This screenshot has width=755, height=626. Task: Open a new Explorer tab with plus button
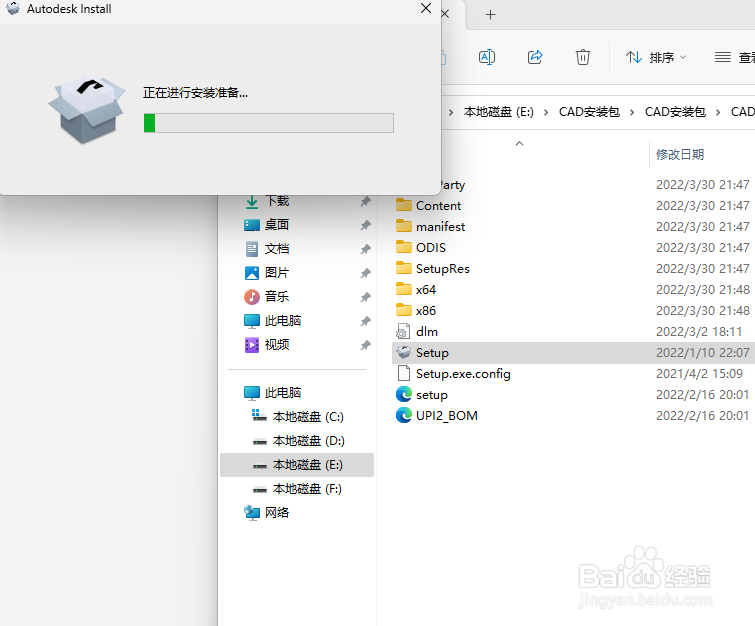coord(490,14)
